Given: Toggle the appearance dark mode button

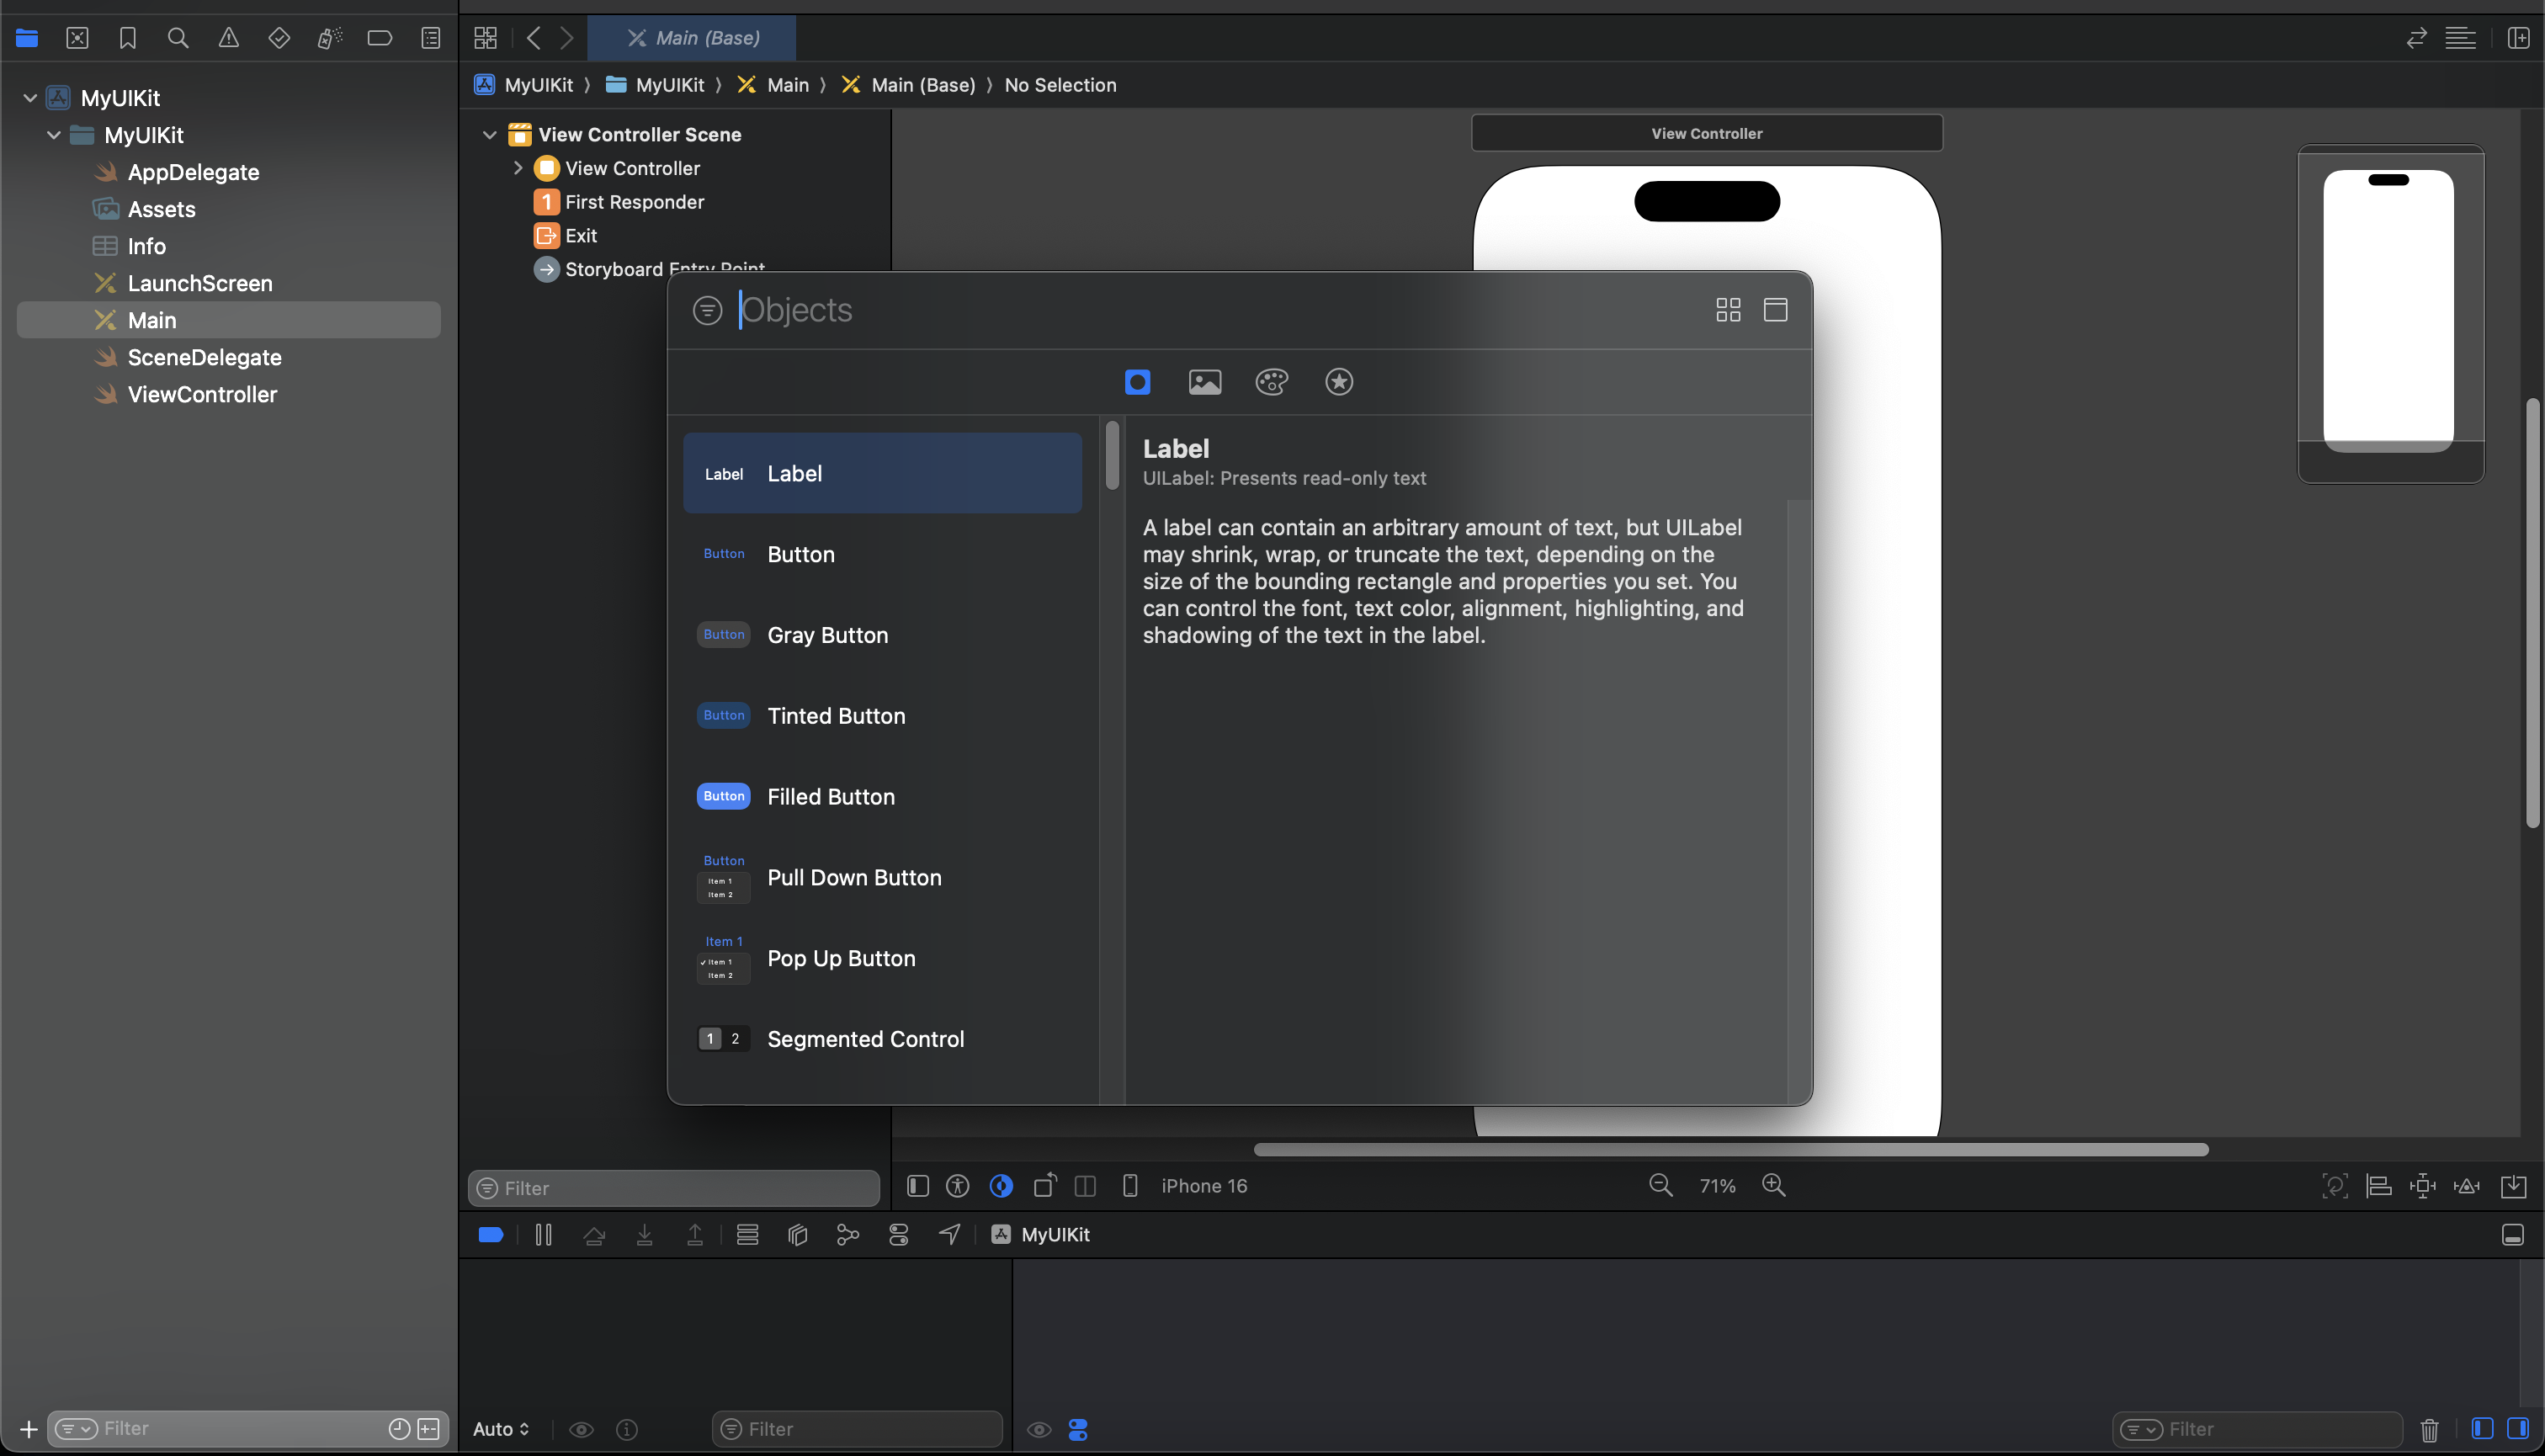Looking at the screenshot, I should tap(1001, 1186).
